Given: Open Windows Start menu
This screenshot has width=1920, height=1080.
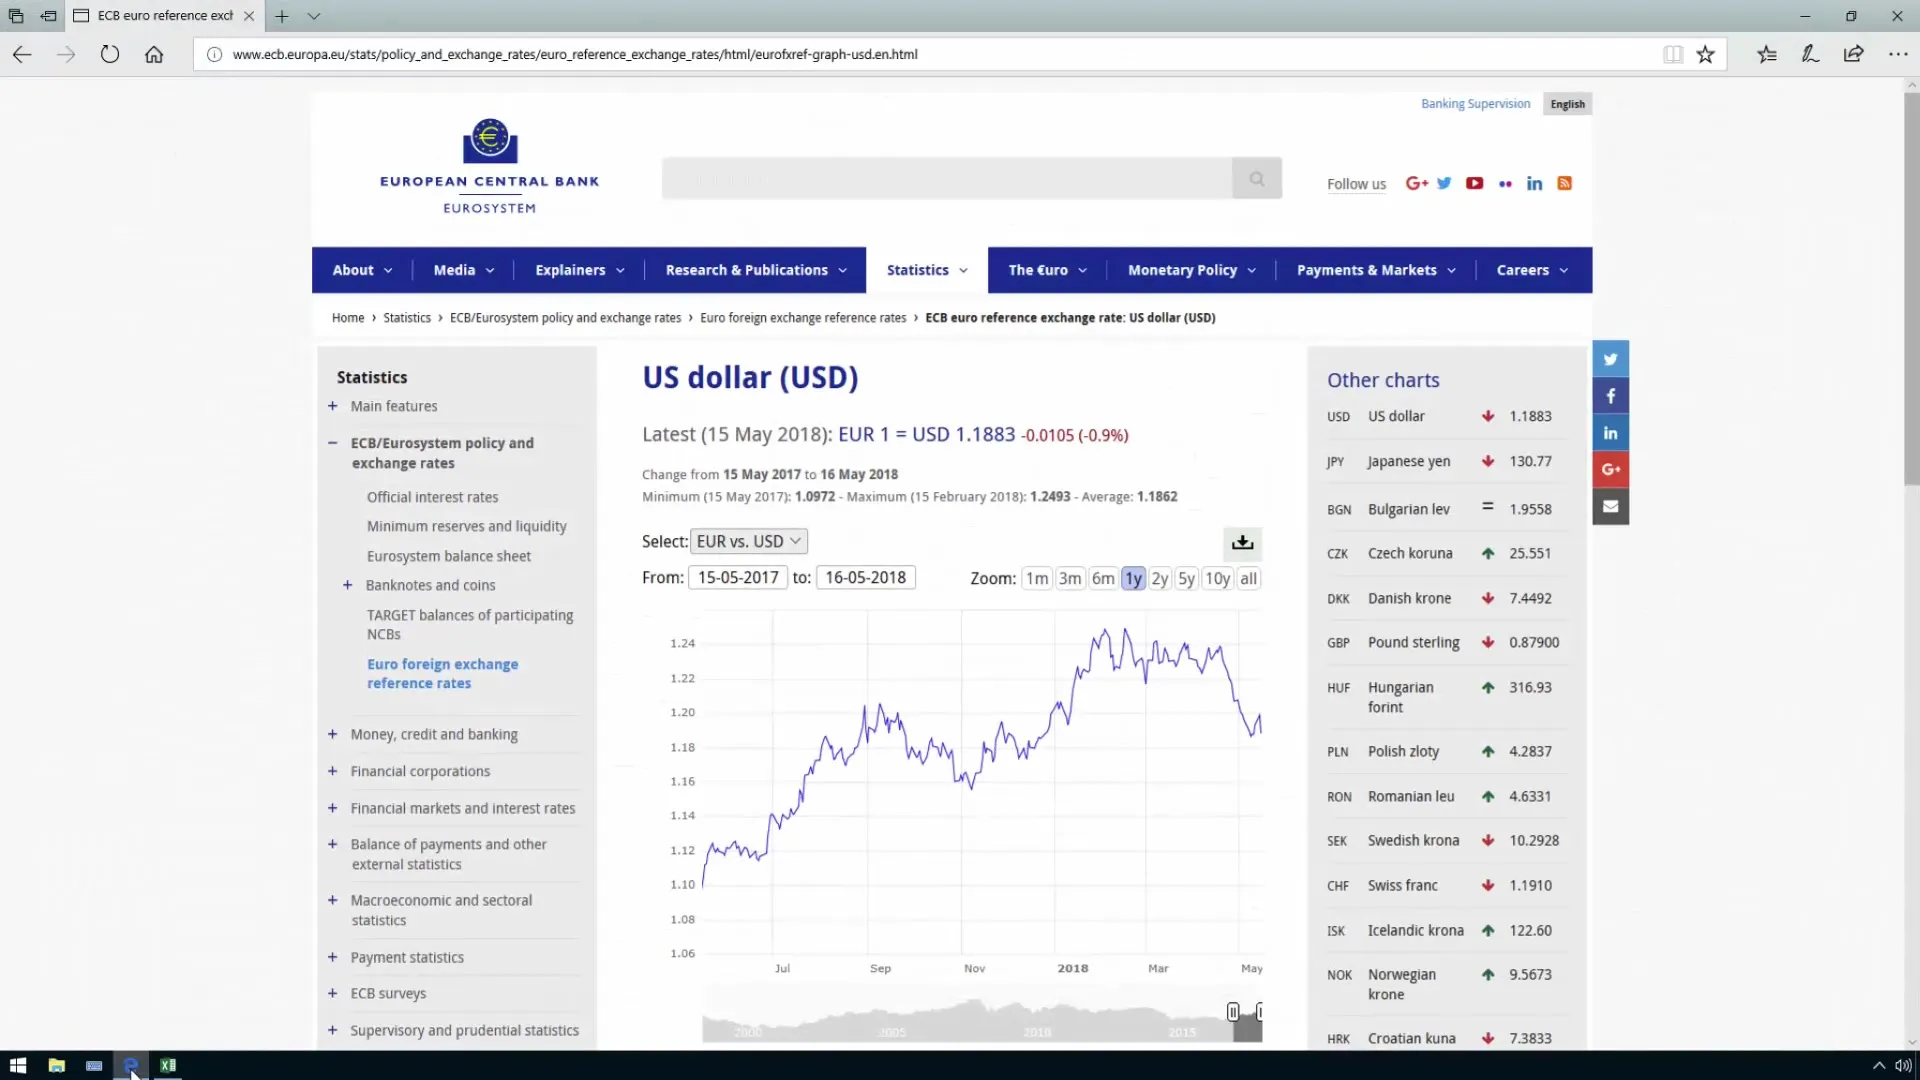Looking at the screenshot, I should click(x=17, y=1065).
